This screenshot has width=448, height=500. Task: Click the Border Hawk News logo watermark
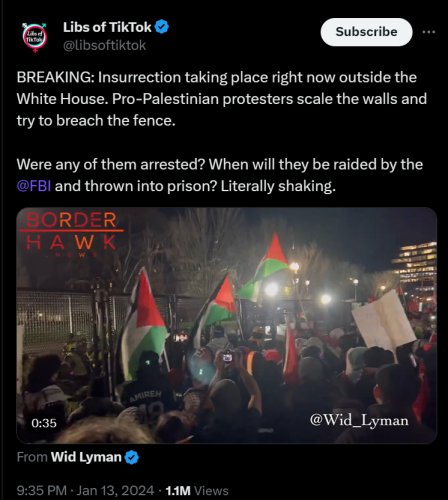(71, 234)
